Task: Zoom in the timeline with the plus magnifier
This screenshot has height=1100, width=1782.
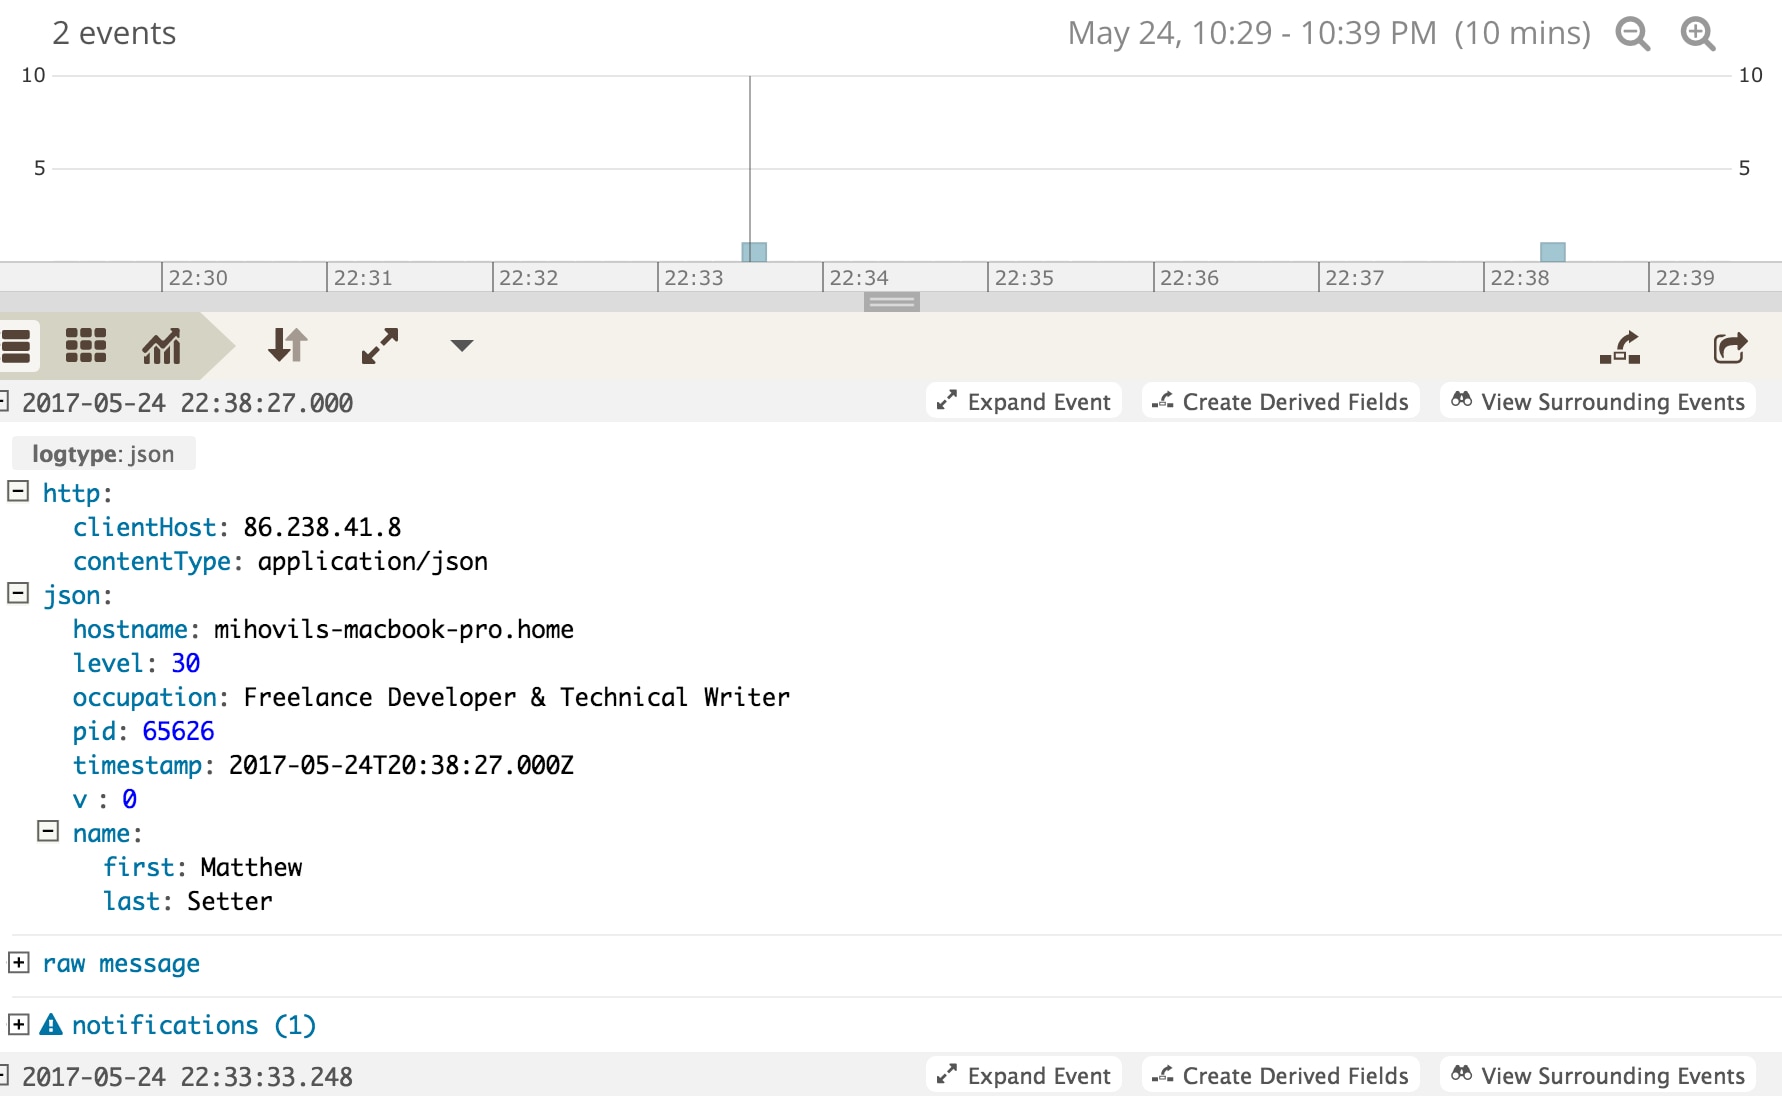Action: pyautogui.click(x=1697, y=33)
